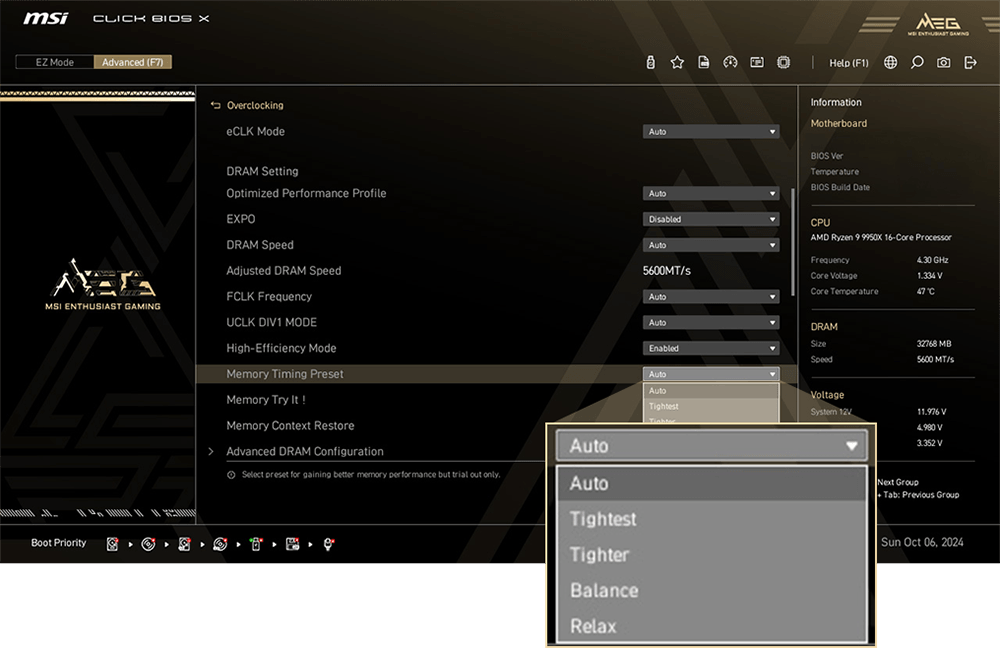Image resolution: width=1000 pixels, height=648 pixels.
Task: Click the Motherboard information link
Action: (839, 123)
